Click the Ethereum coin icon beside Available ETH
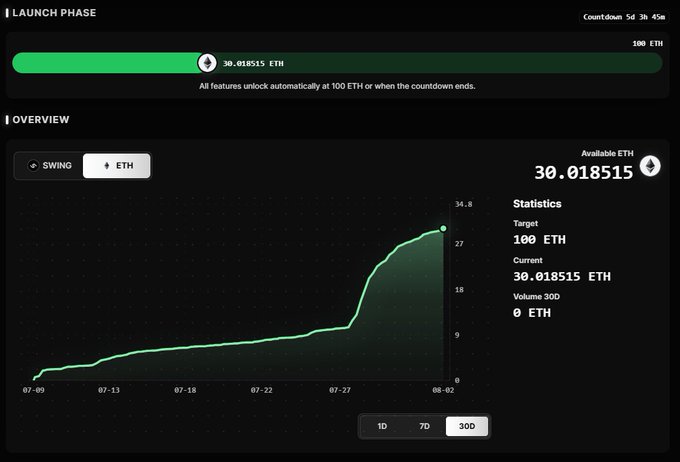680x462 pixels. 650,166
